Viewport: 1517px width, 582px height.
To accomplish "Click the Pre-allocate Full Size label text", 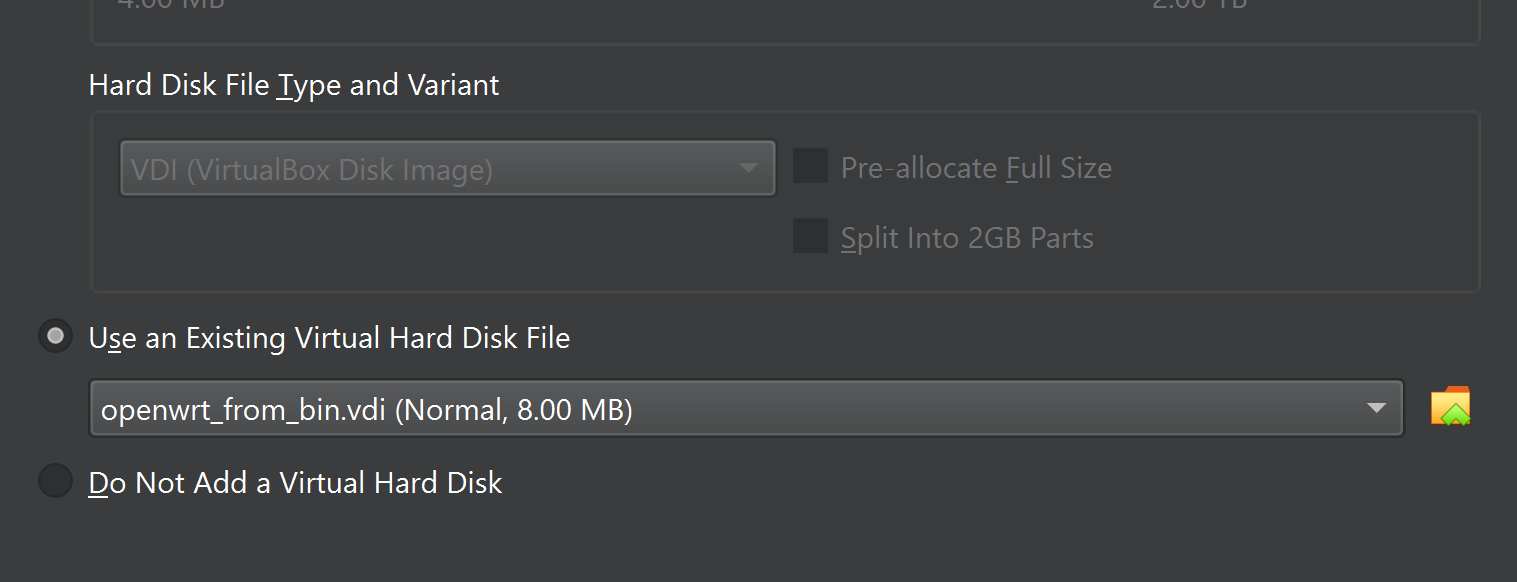I will pos(976,168).
